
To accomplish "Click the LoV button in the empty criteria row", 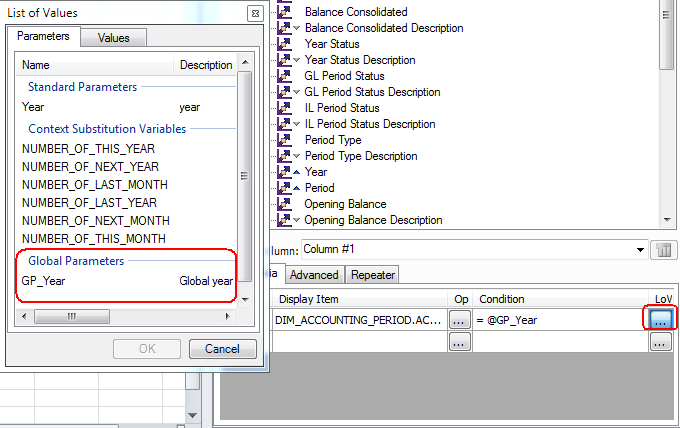I will point(660,342).
